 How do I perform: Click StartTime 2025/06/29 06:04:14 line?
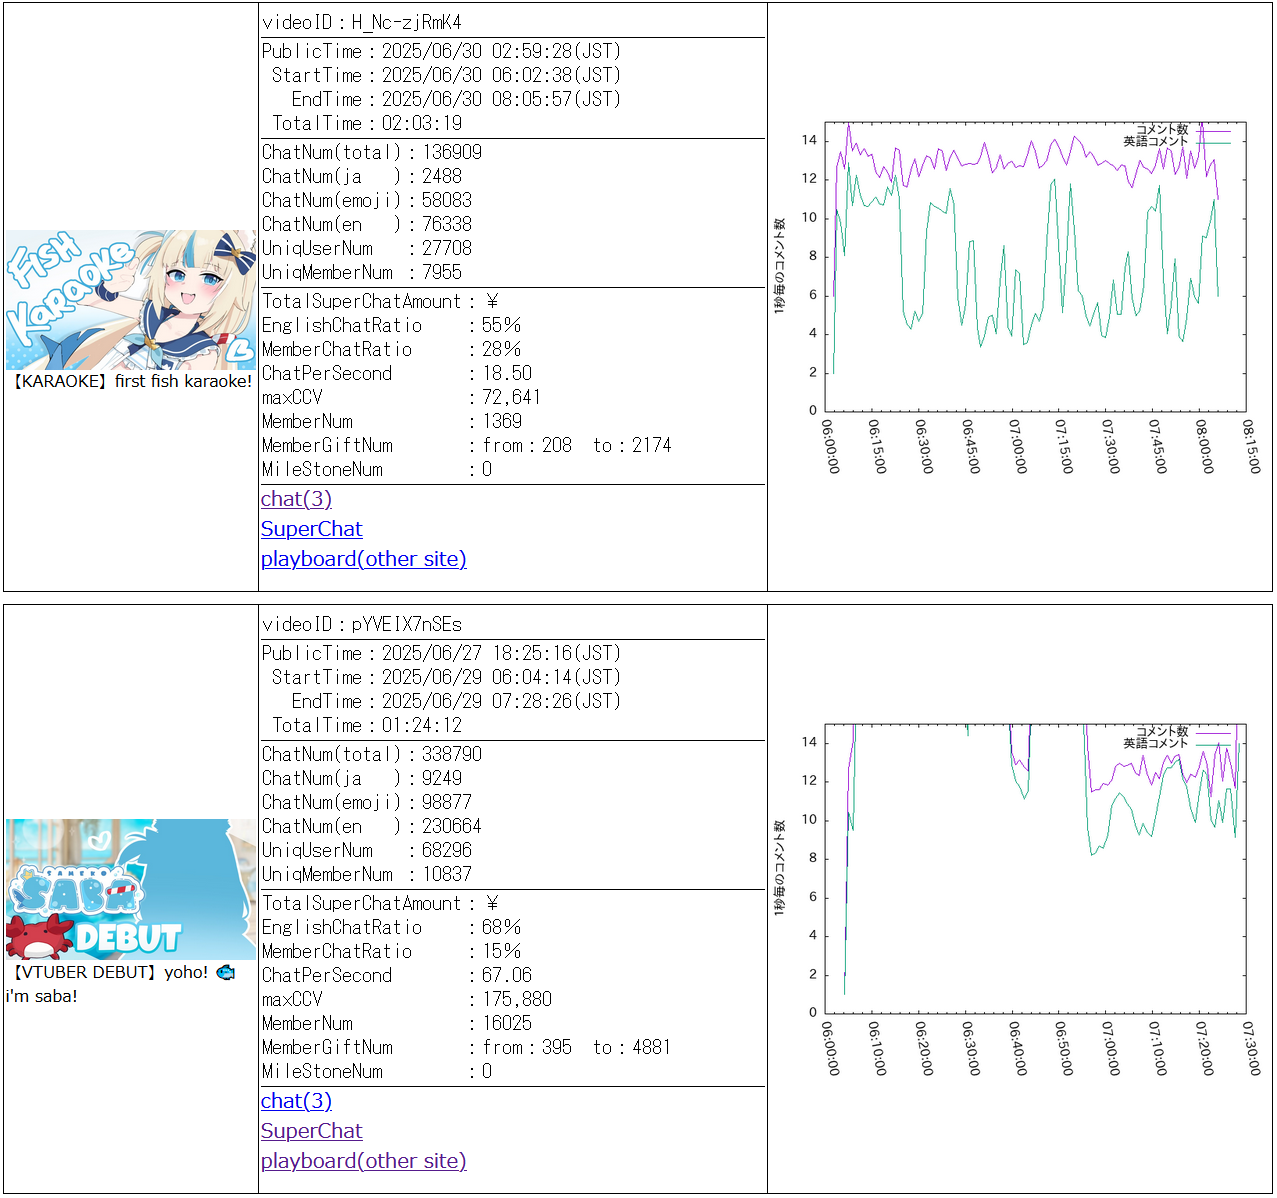click(447, 677)
